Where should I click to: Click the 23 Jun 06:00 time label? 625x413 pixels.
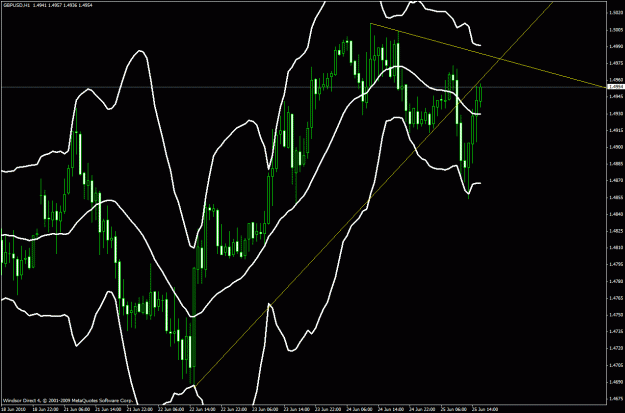[264, 409]
